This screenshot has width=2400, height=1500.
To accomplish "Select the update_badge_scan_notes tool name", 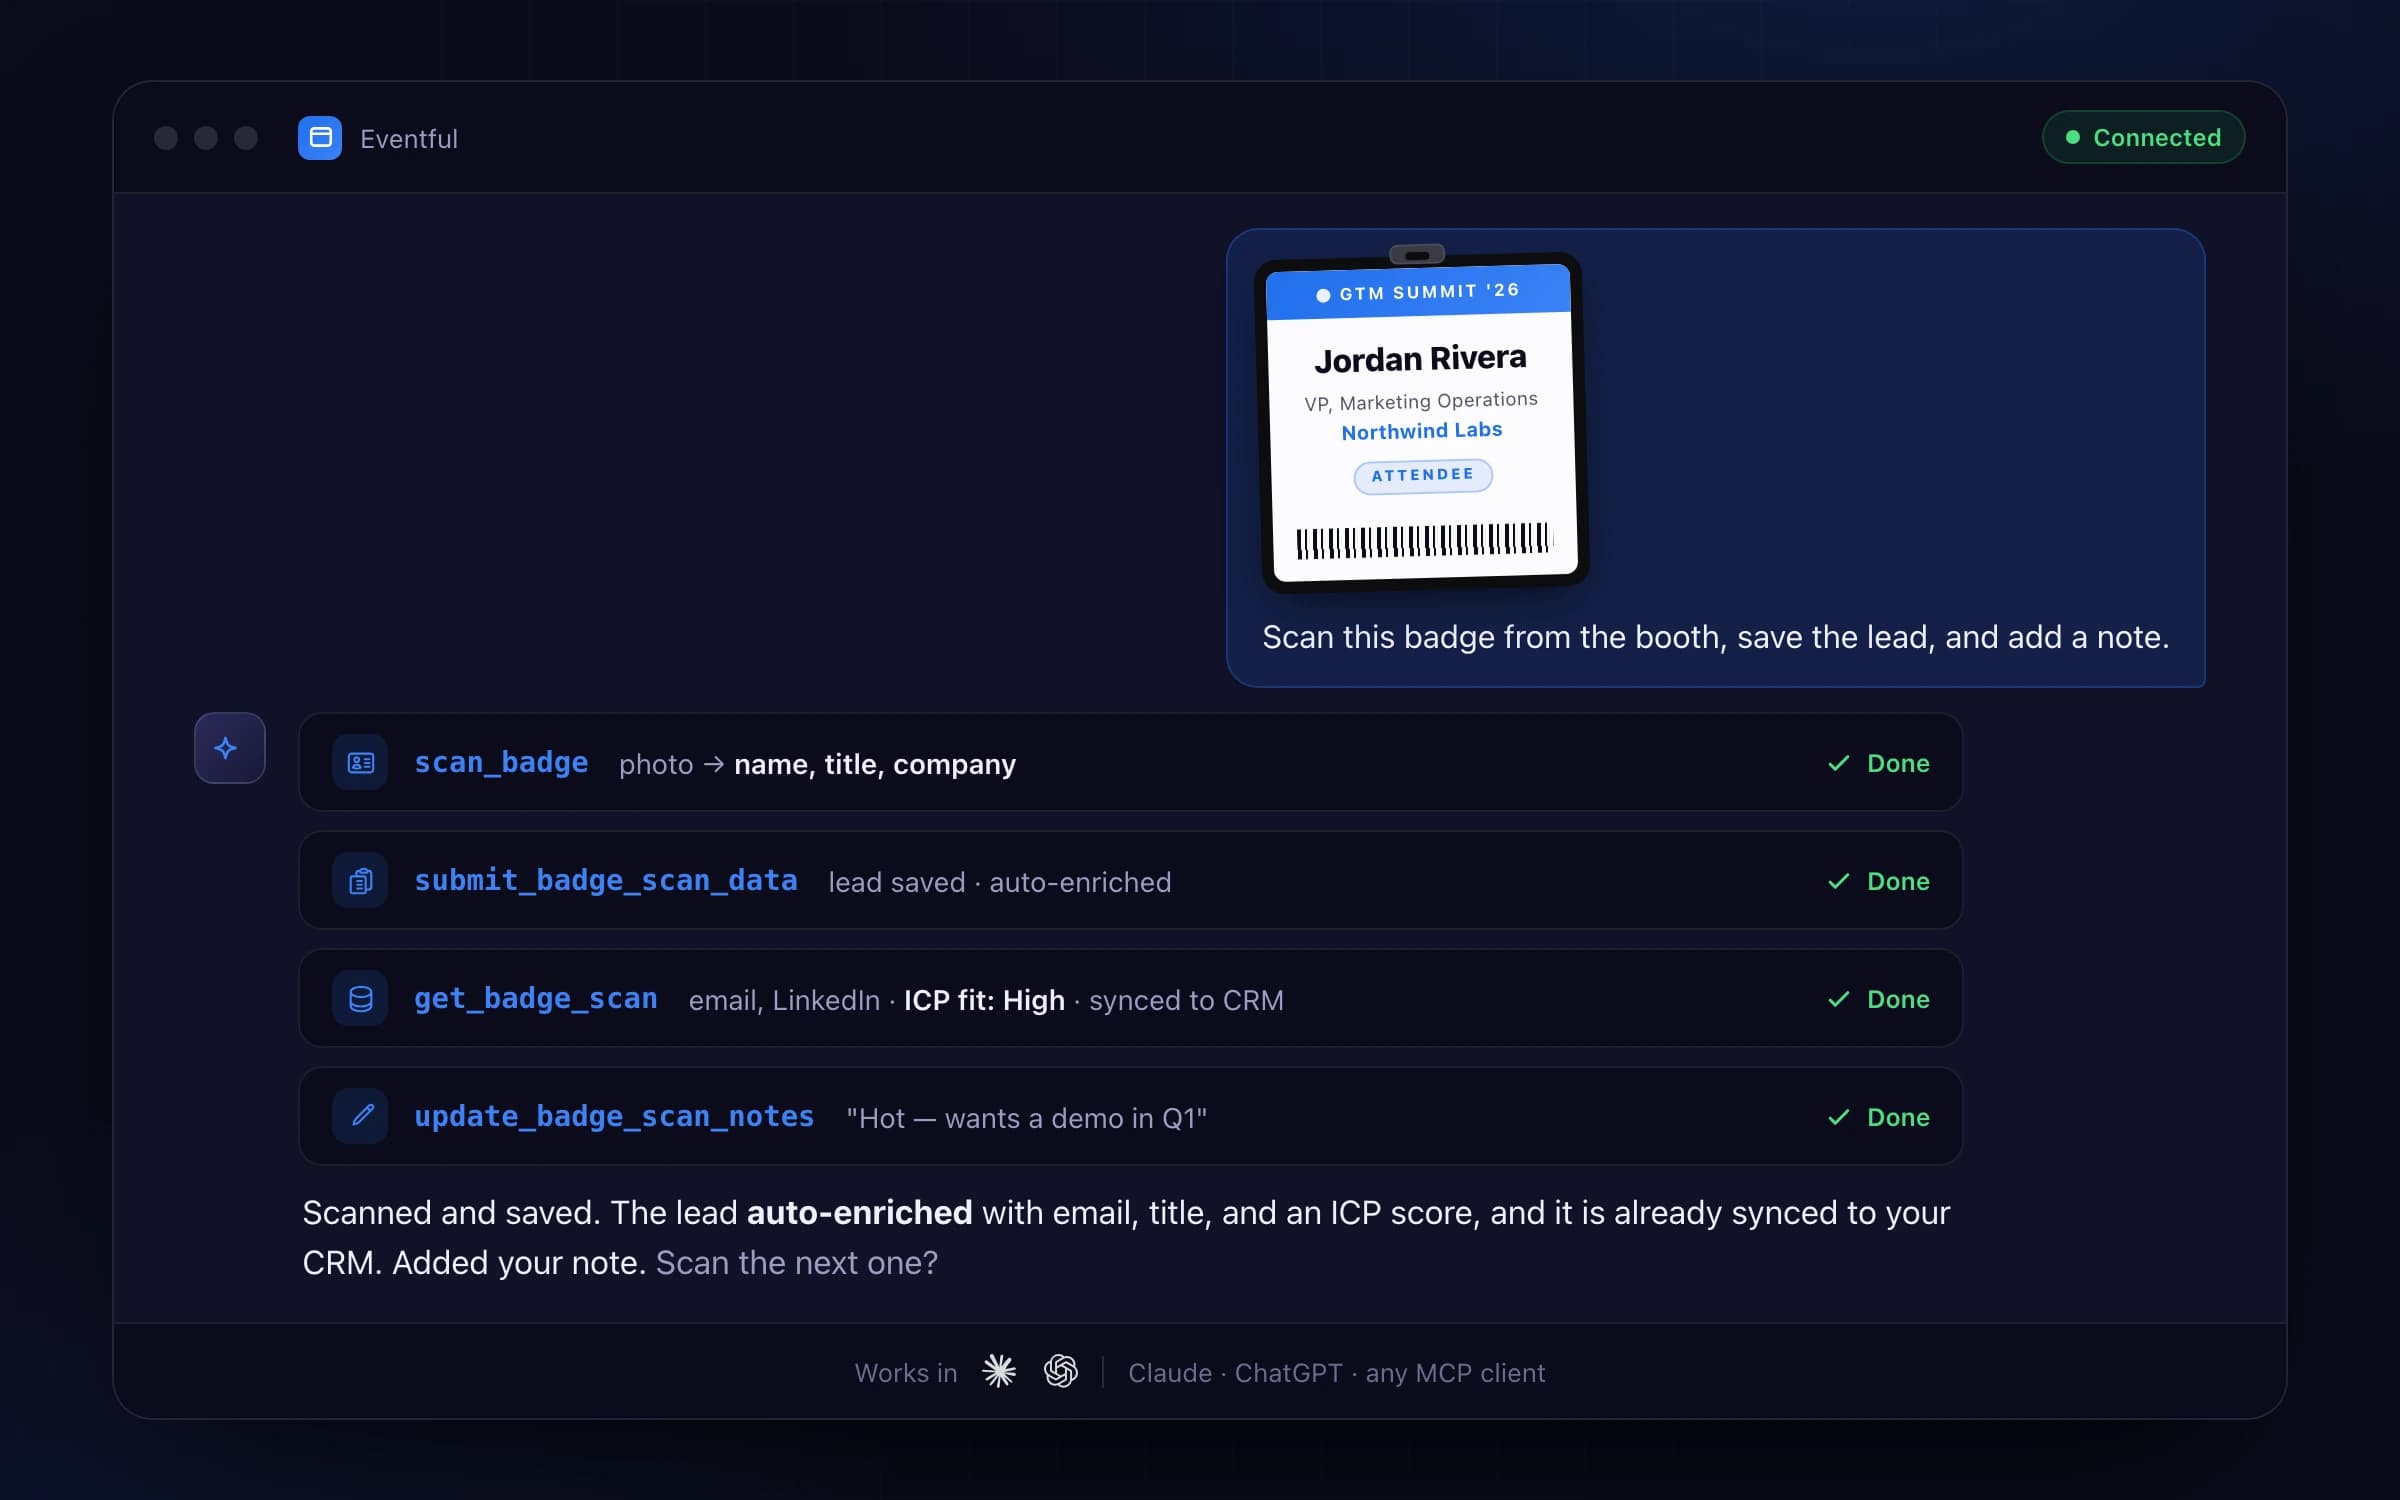I will [x=614, y=1116].
